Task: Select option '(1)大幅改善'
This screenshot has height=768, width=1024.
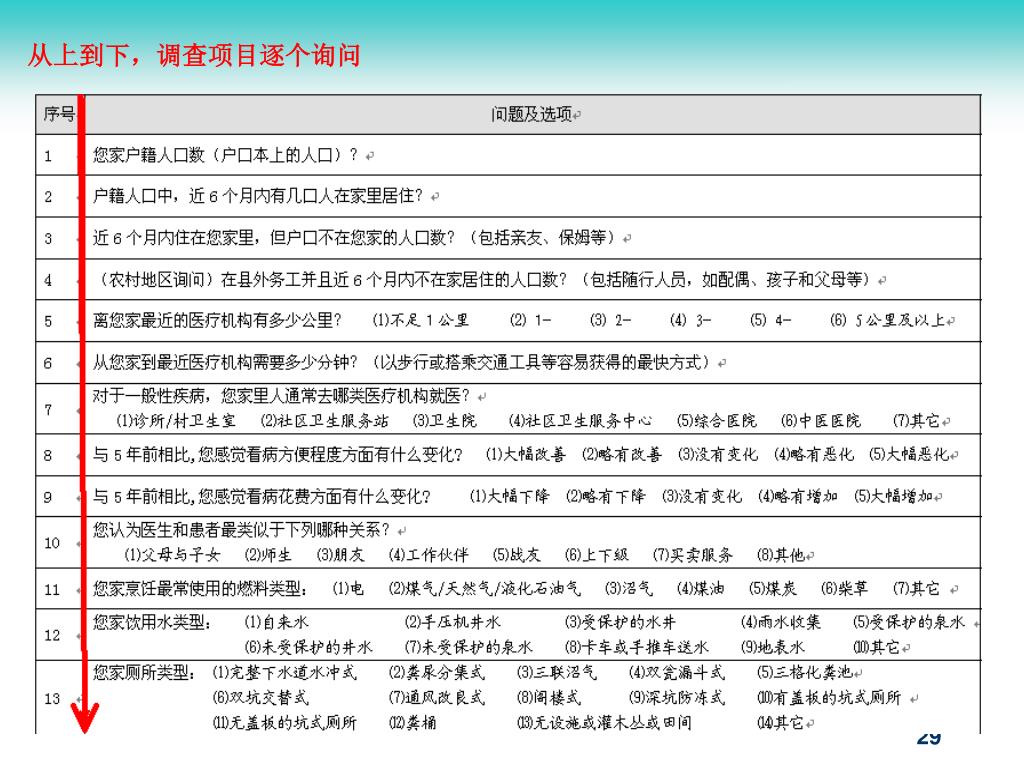Action: [x=526, y=455]
